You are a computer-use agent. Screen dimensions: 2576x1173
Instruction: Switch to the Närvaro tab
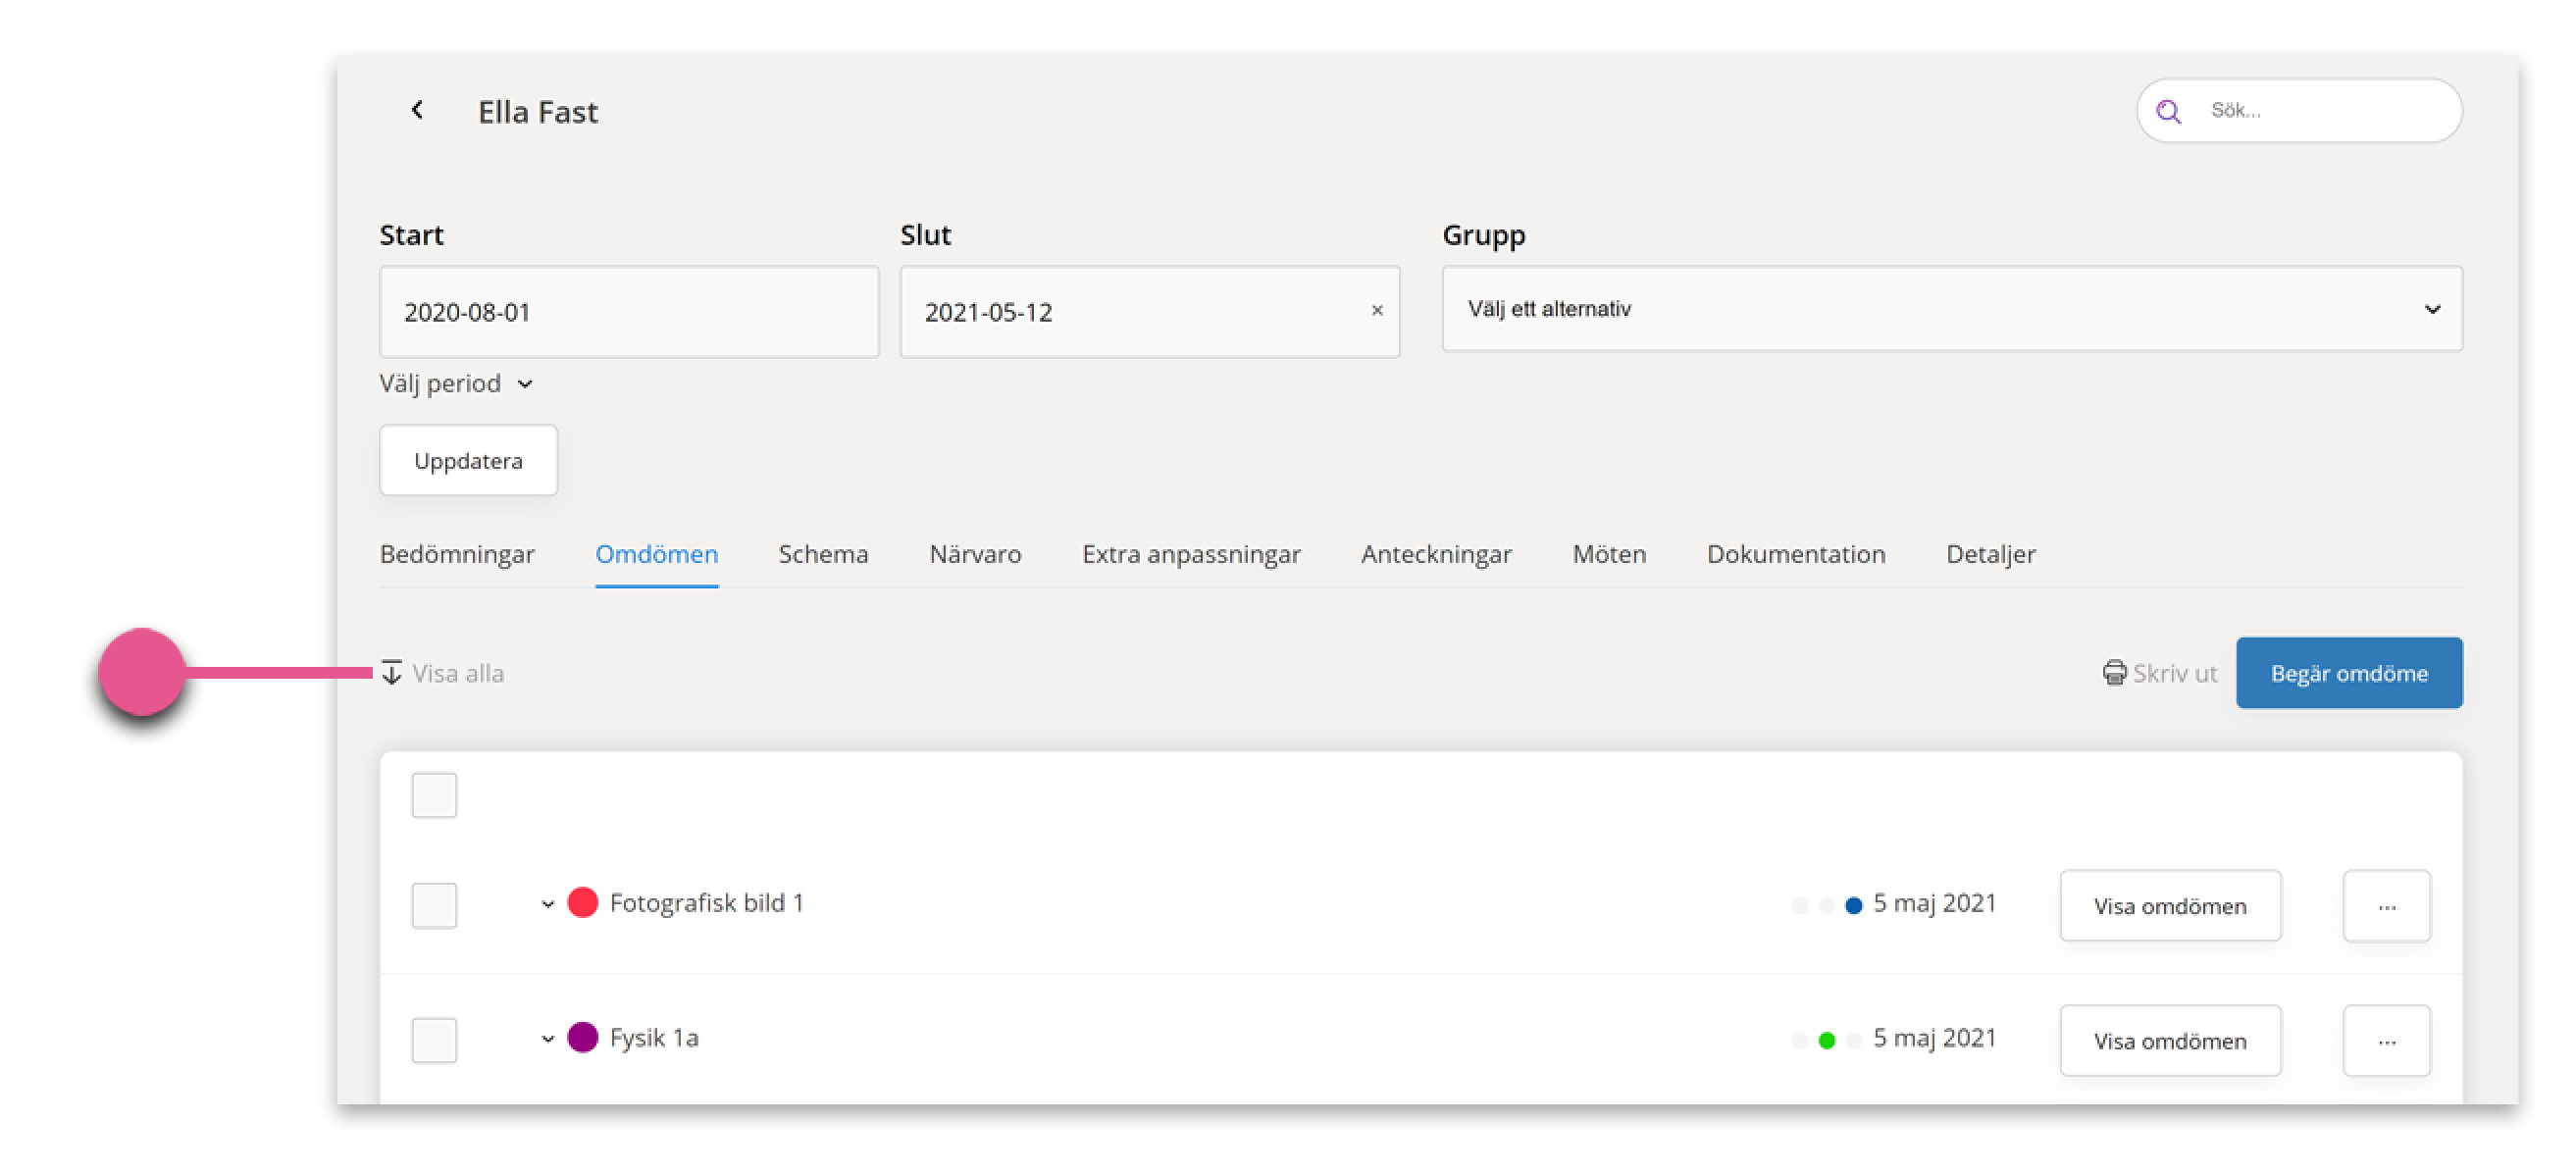click(974, 553)
